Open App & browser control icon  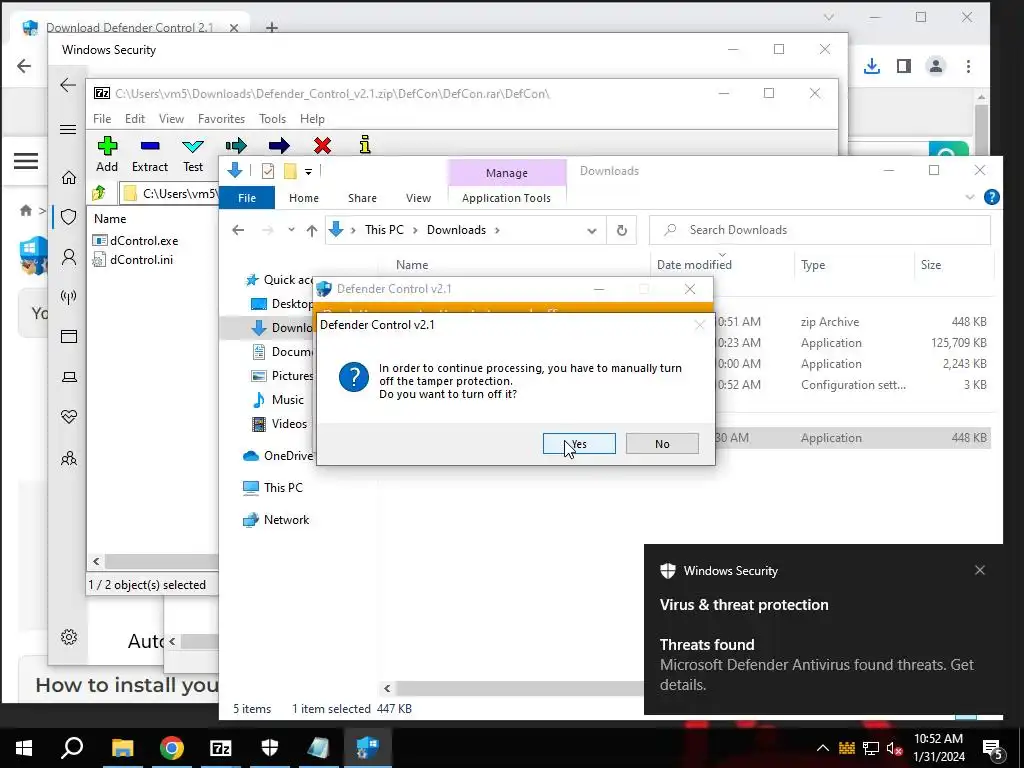tap(69, 336)
